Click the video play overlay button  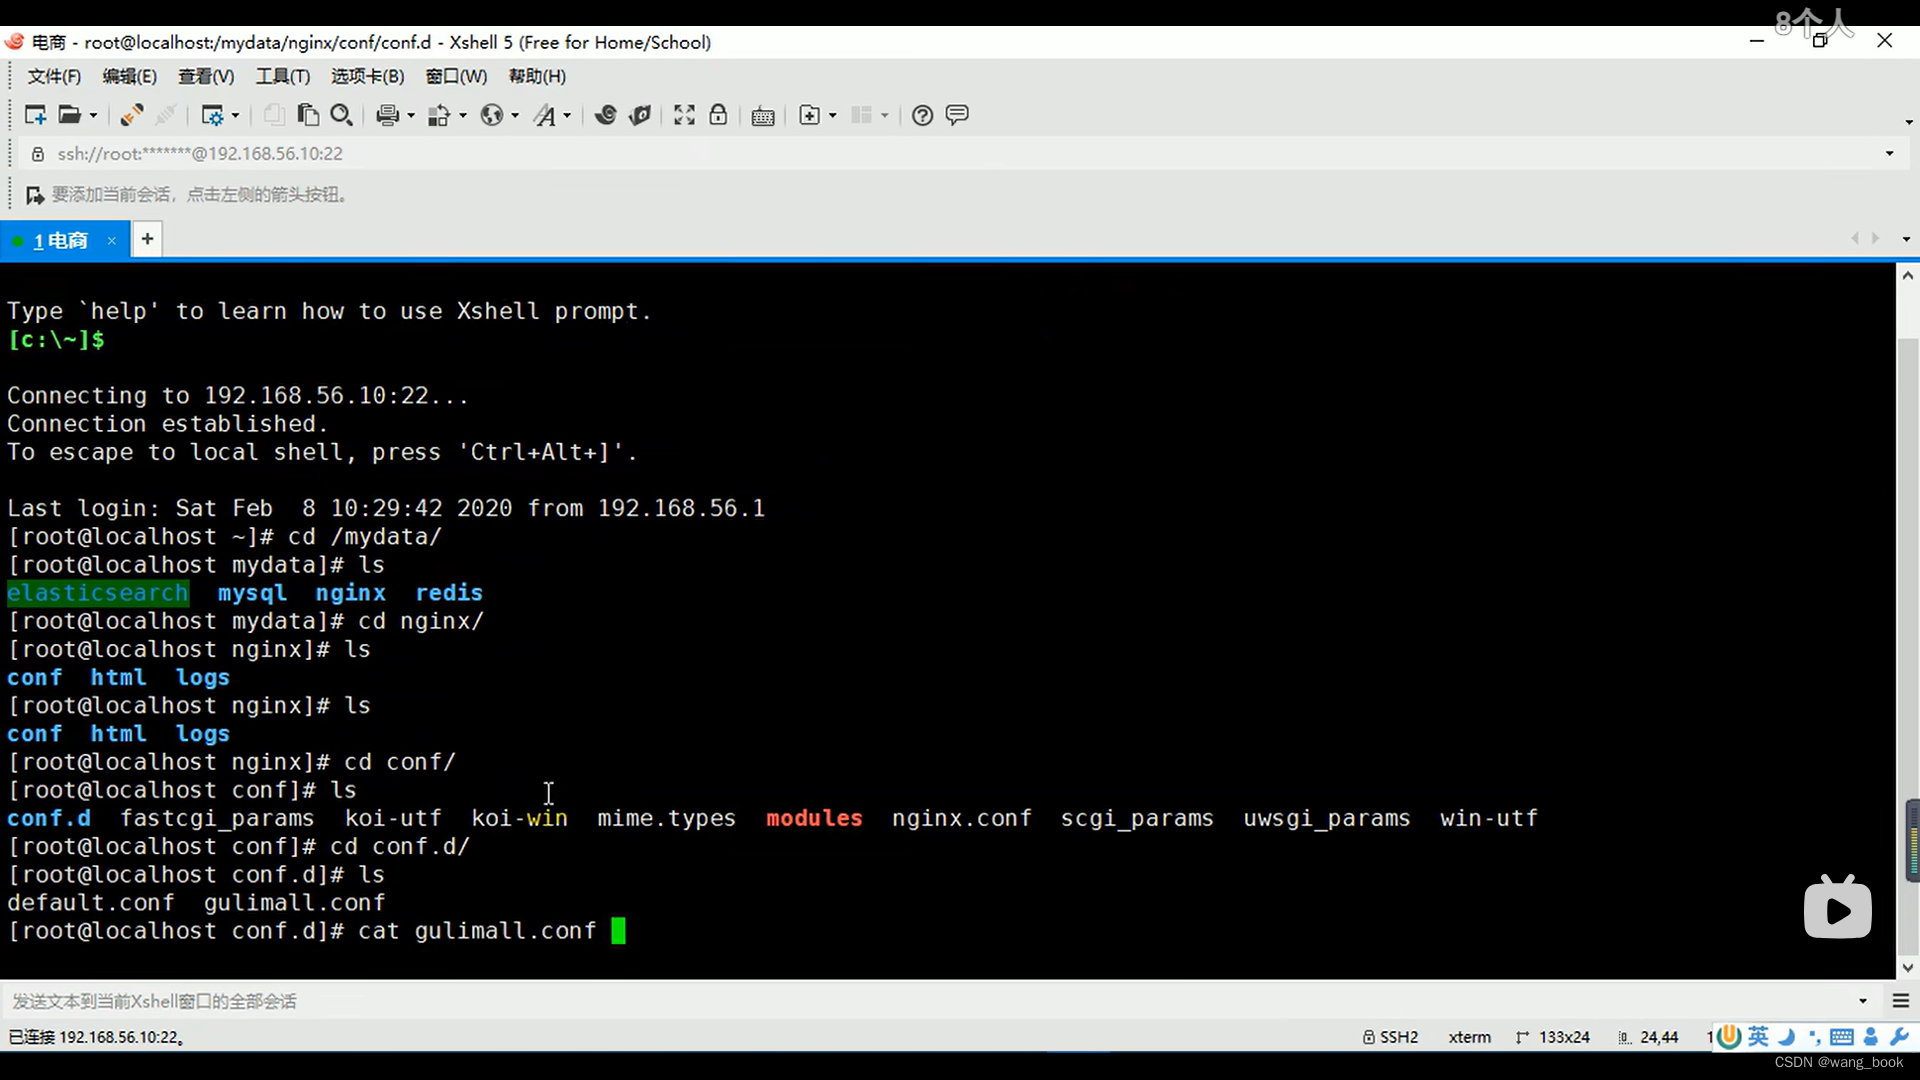(x=1837, y=908)
